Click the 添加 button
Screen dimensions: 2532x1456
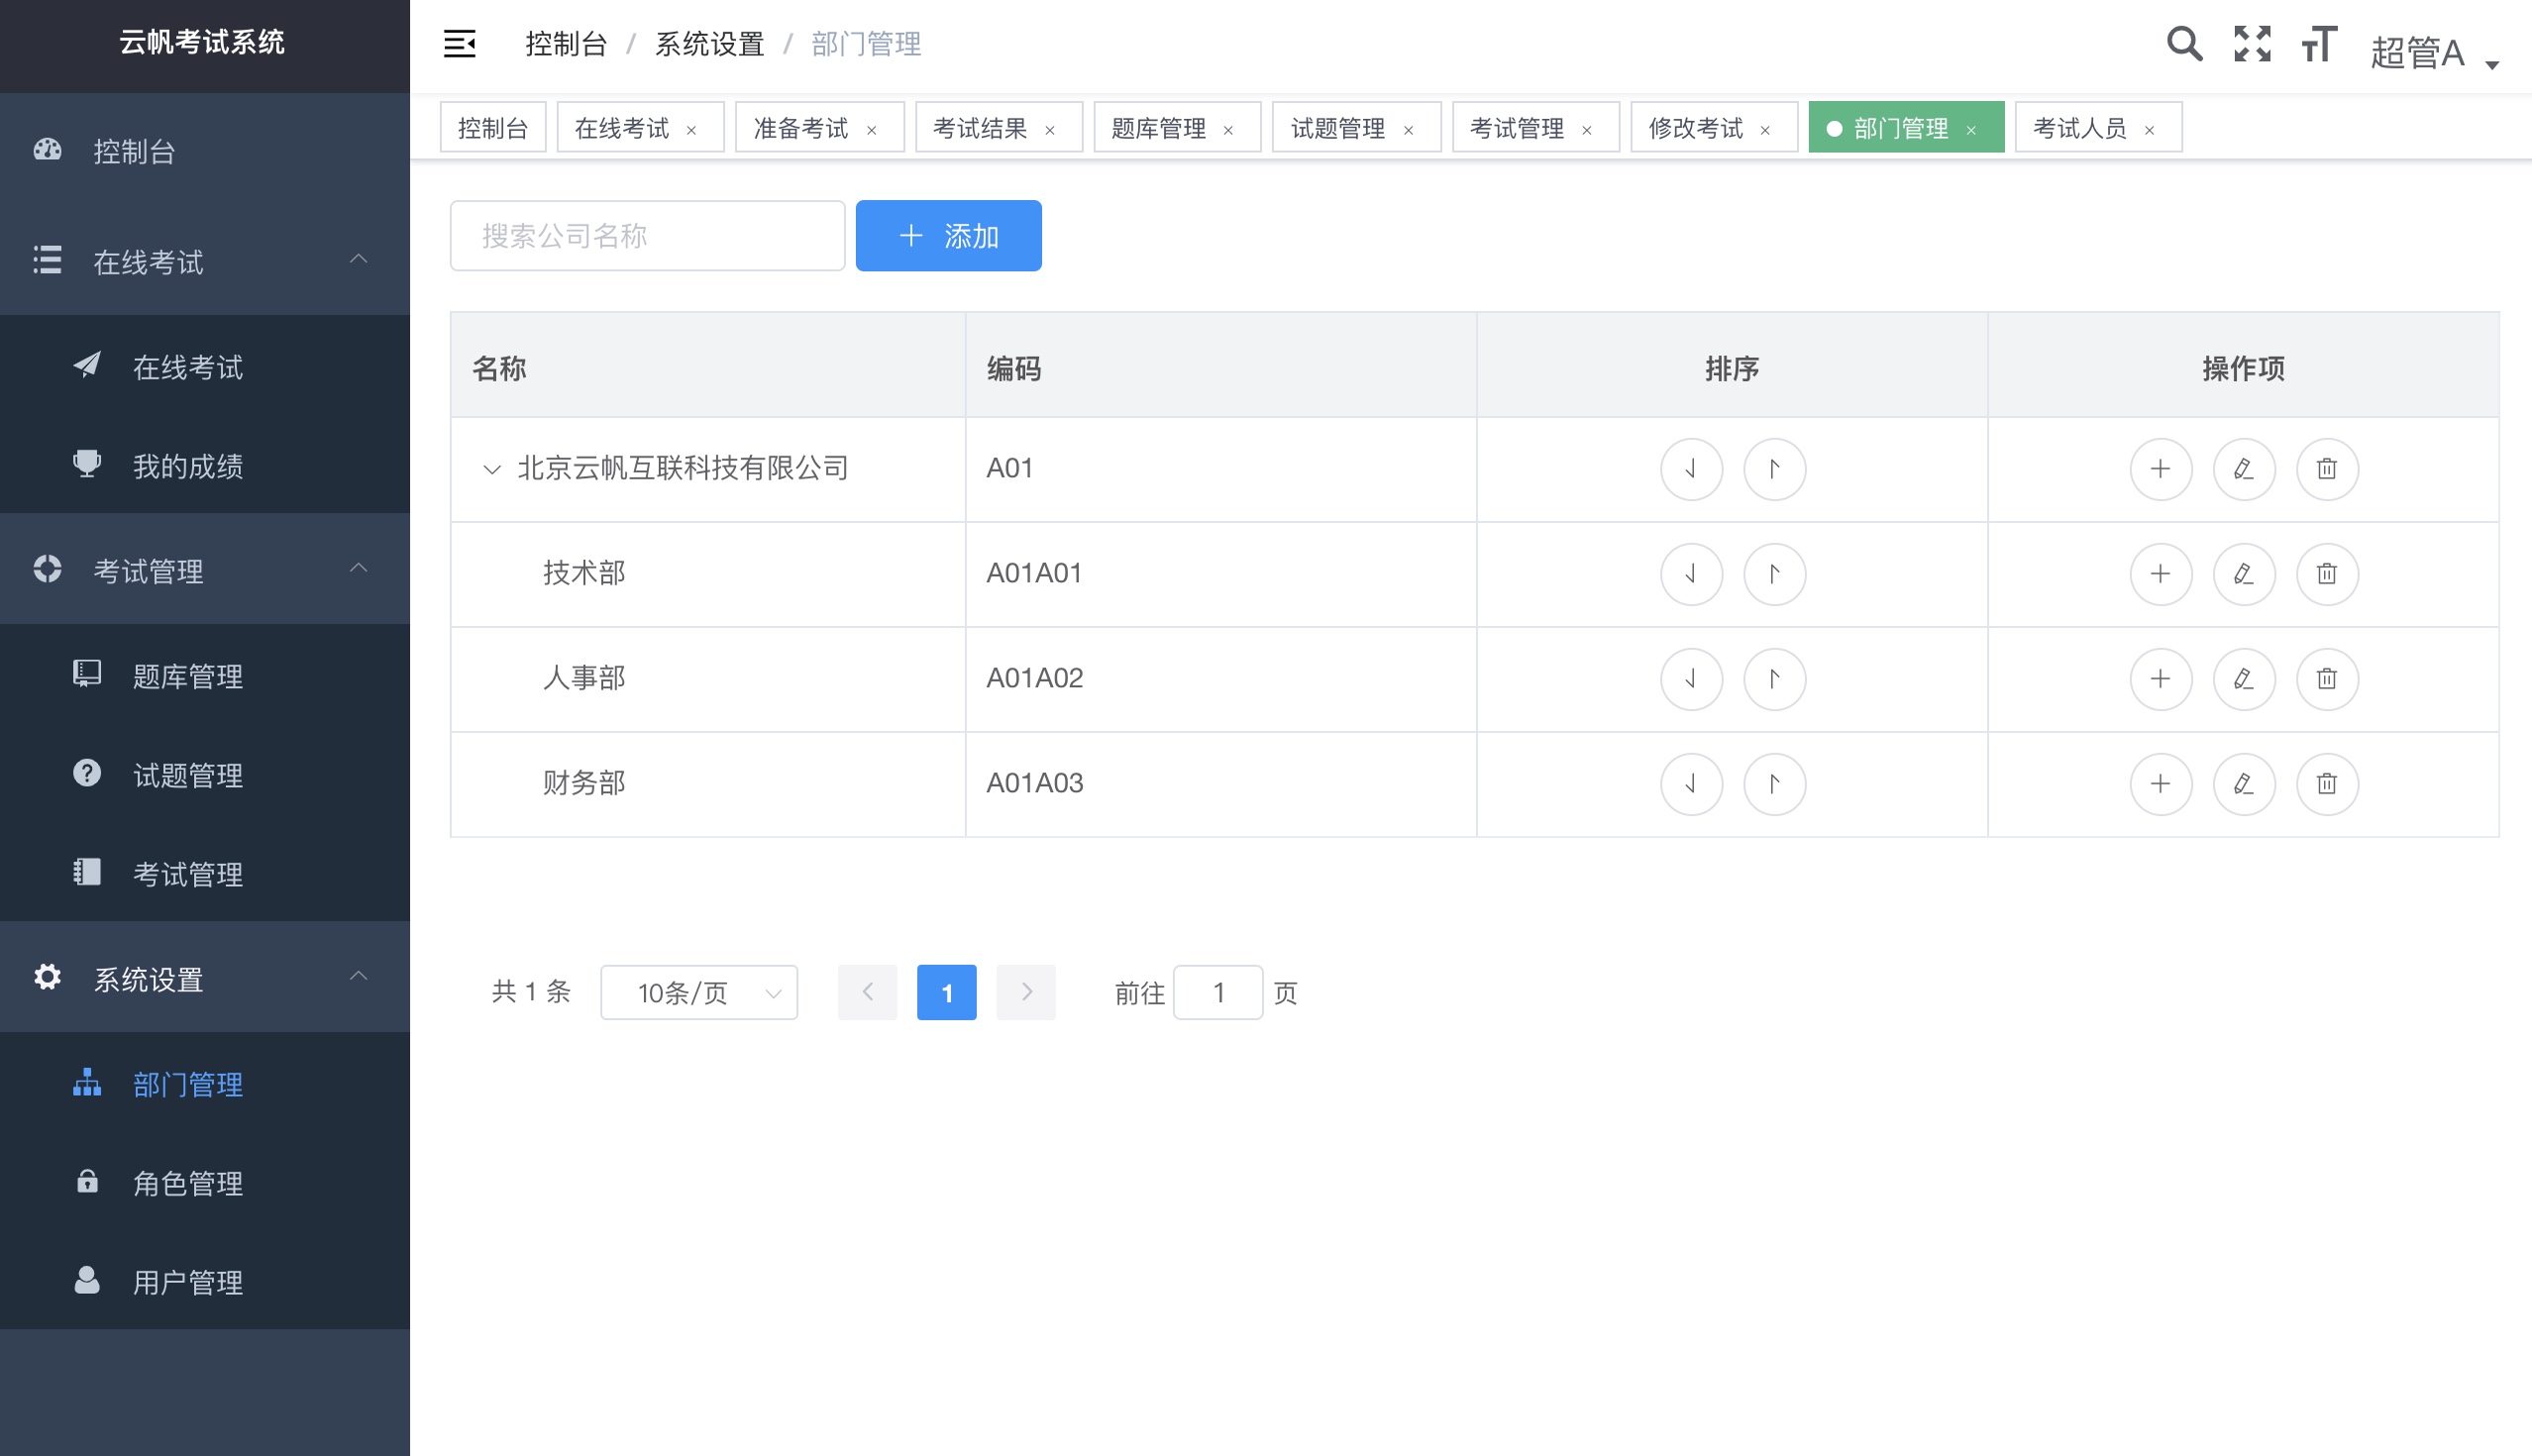click(x=947, y=236)
